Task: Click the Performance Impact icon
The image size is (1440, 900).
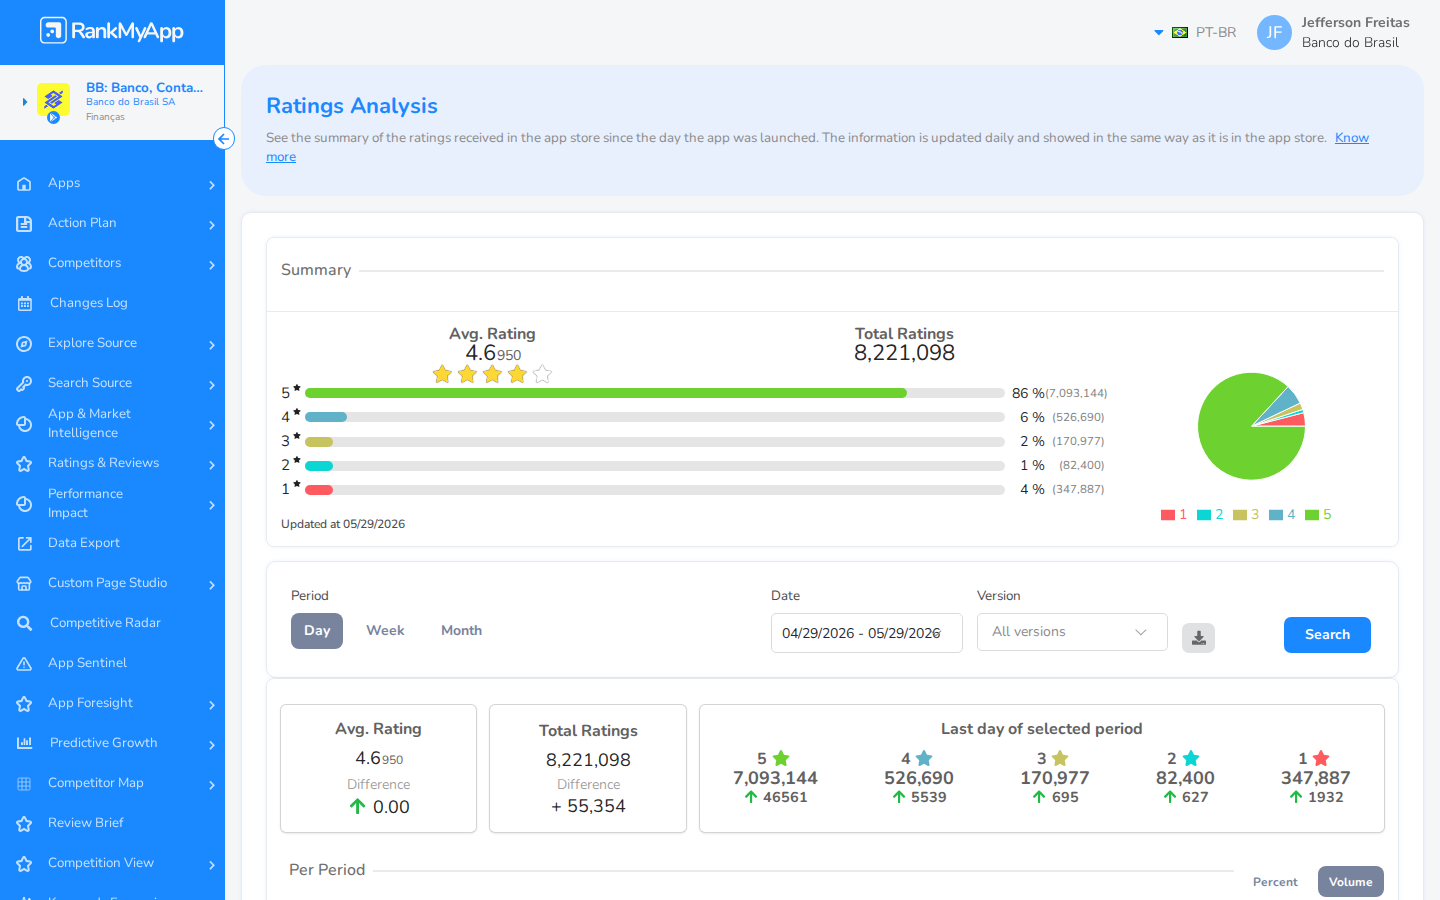Action: [25, 504]
